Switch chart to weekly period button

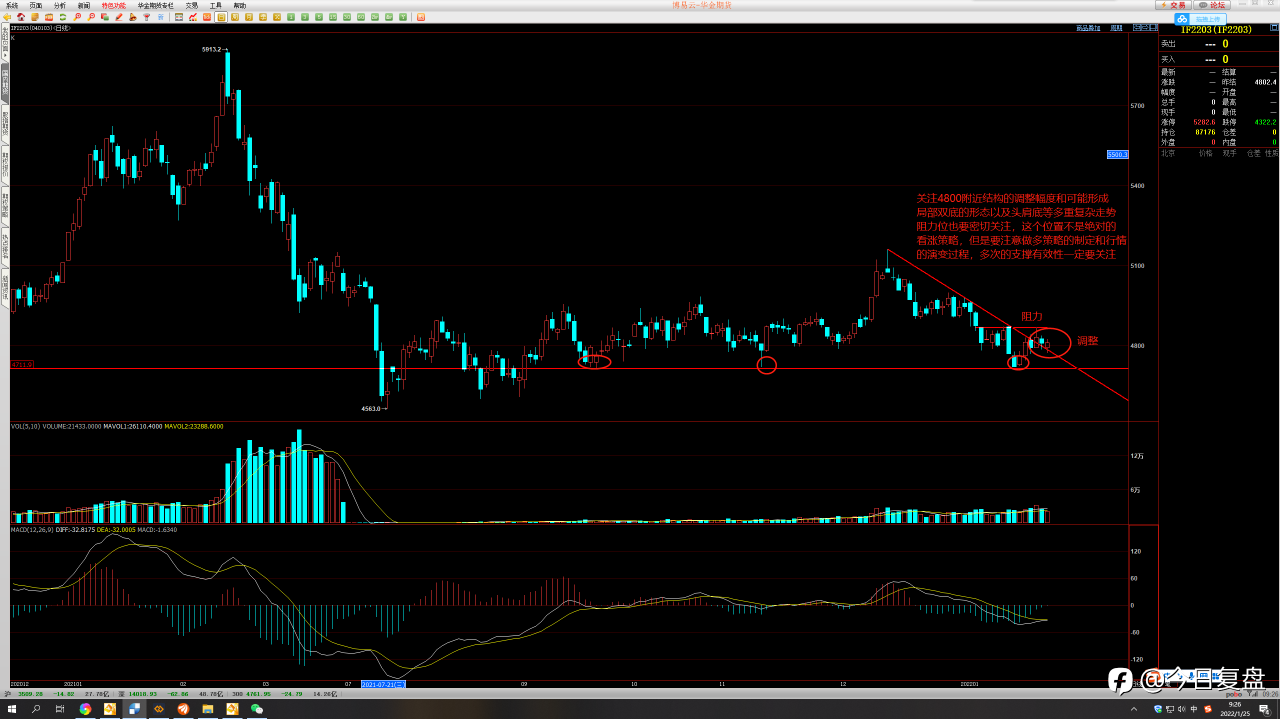point(235,17)
